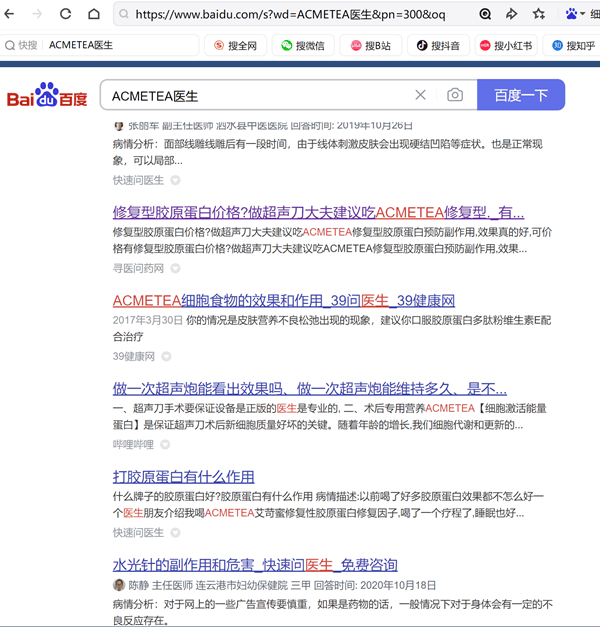Click the 寻医问药网 source label
The height and width of the screenshot is (627, 600).
tap(138, 268)
